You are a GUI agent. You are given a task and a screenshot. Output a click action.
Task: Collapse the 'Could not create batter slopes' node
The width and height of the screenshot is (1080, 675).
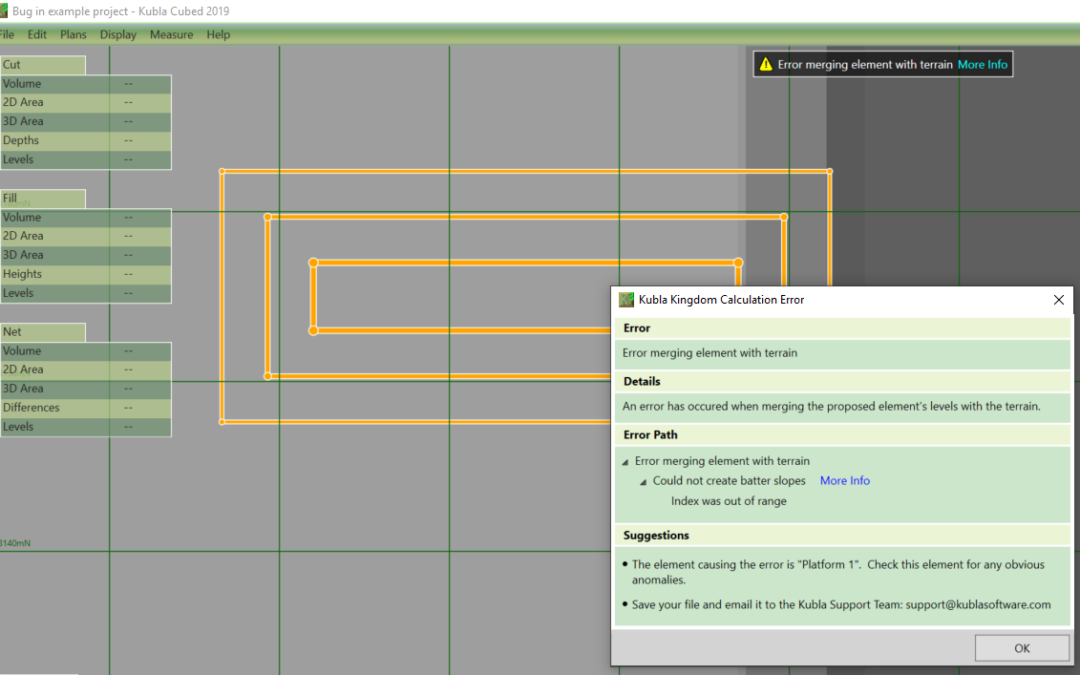[x=643, y=481]
